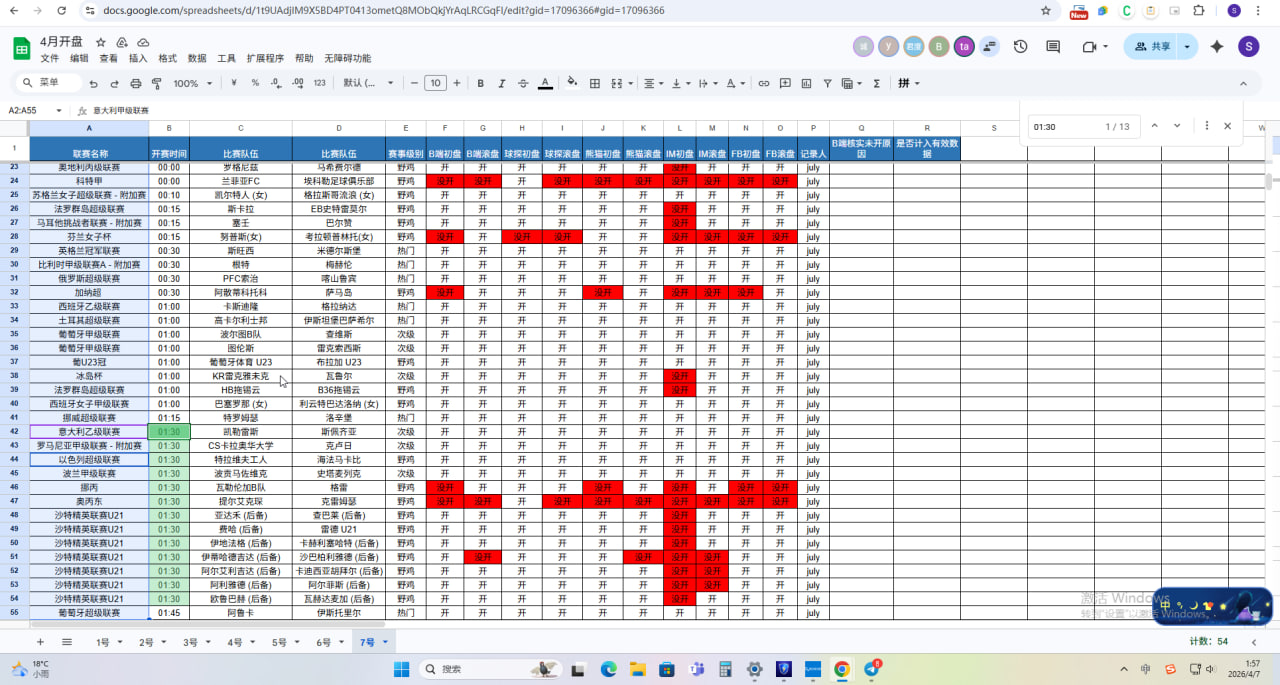The width and height of the screenshot is (1280, 685).
Task: Go to the previous find match
Action: [x=1154, y=126]
